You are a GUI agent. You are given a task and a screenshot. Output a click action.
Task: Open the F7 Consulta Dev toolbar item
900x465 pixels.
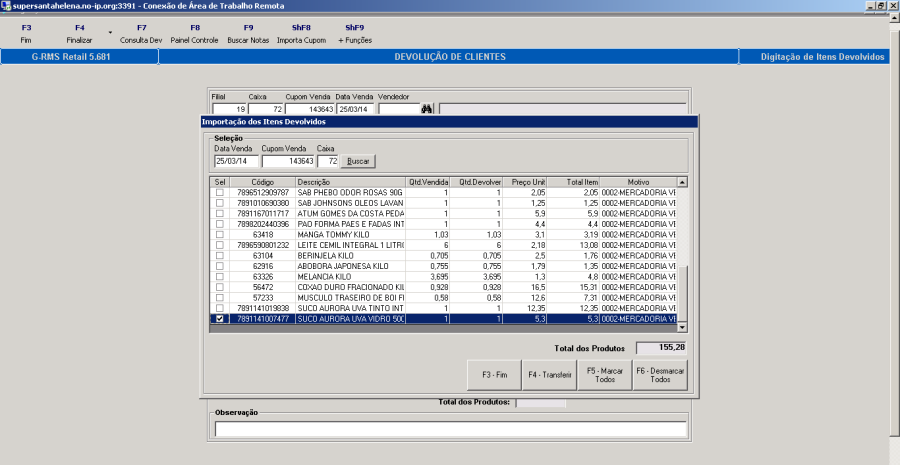(x=141, y=33)
